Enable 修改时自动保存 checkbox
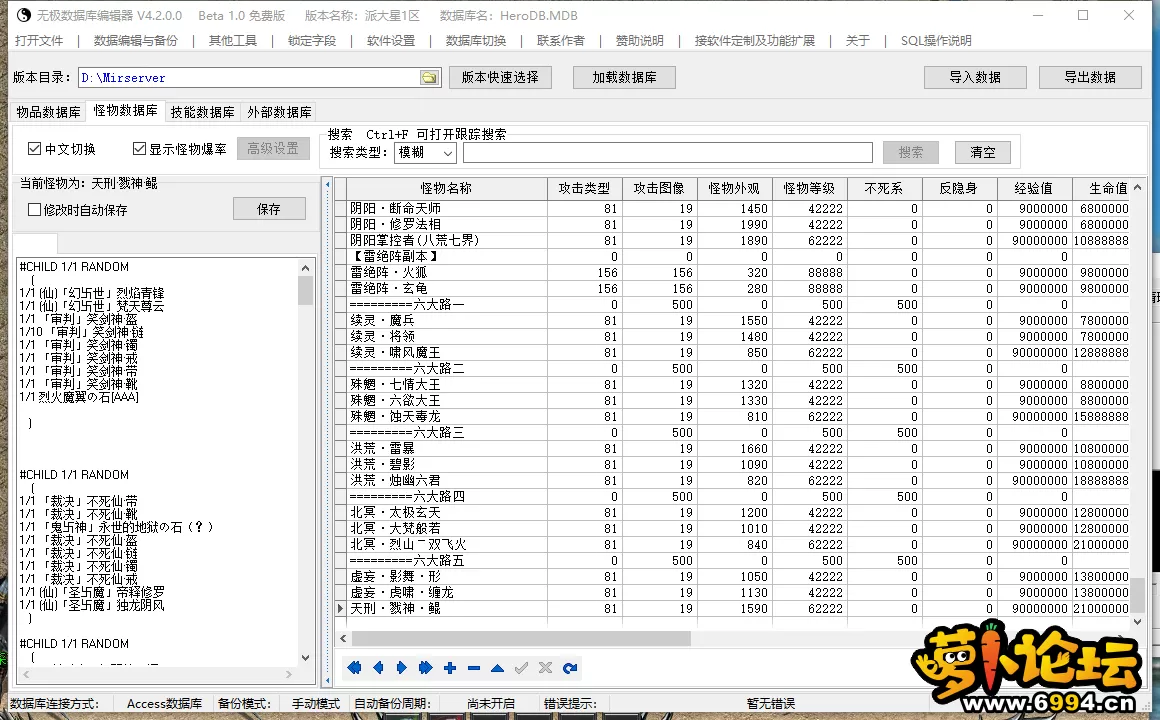1160x720 pixels. (34, 209)
